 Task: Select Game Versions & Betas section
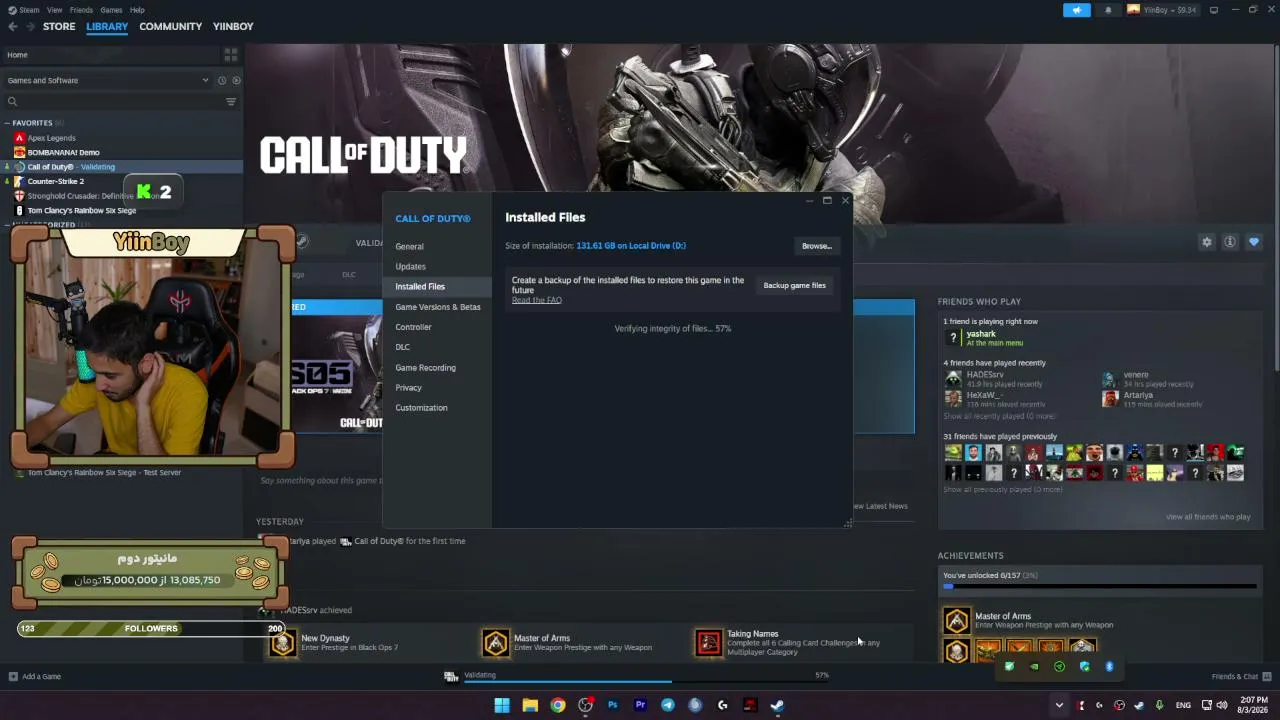coord(438,307)
